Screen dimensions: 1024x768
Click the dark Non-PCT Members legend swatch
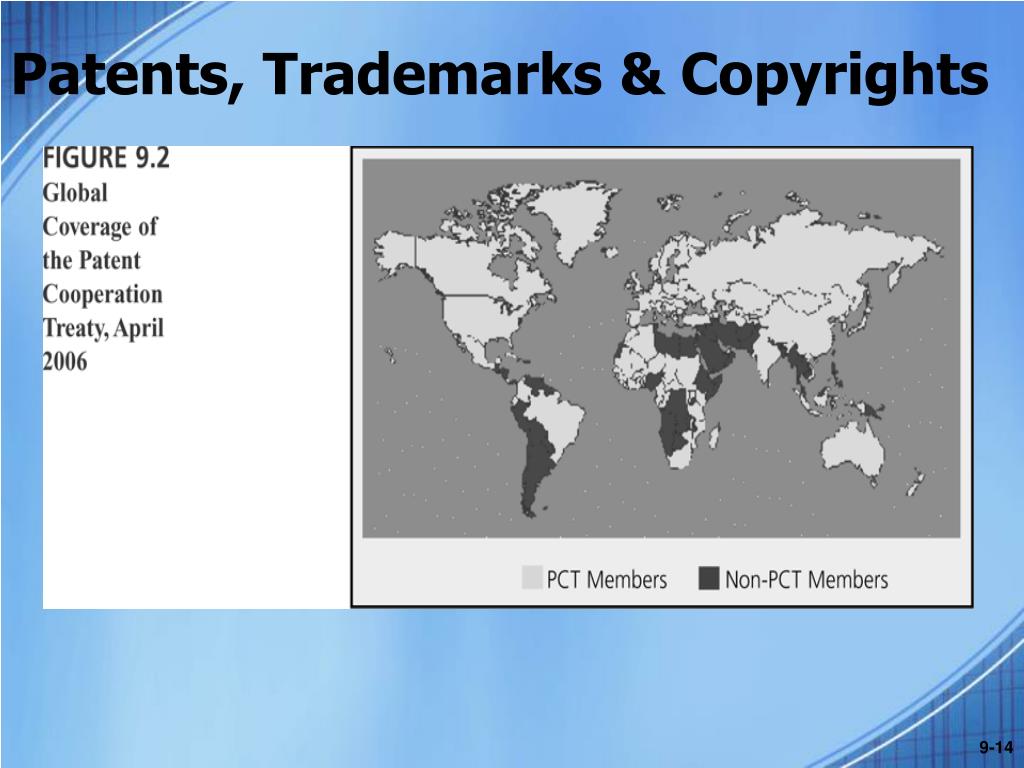(709, 579)
